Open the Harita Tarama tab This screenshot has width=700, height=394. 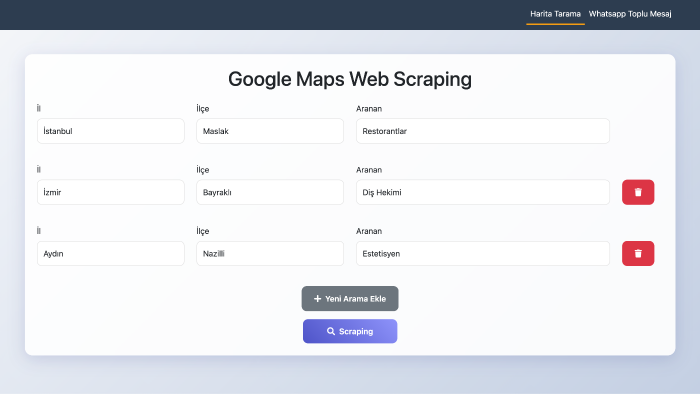tap(555, 14)
